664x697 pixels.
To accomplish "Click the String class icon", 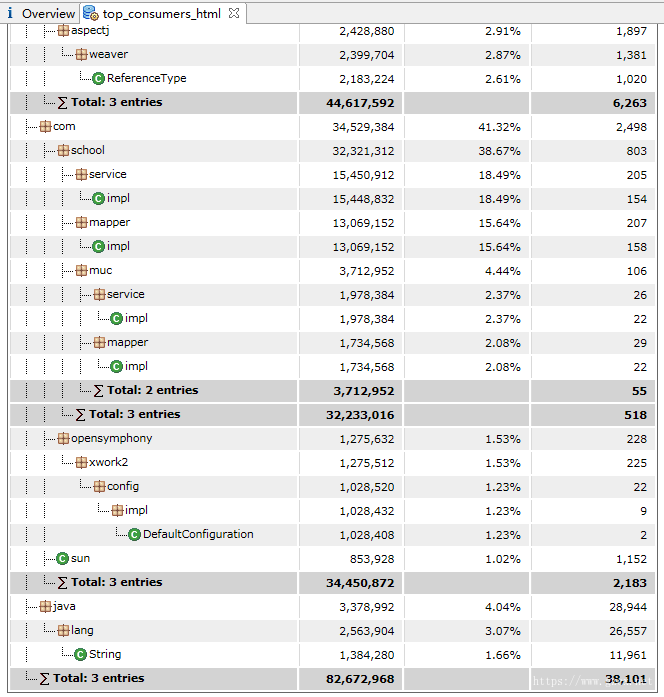I will (80, 655).
